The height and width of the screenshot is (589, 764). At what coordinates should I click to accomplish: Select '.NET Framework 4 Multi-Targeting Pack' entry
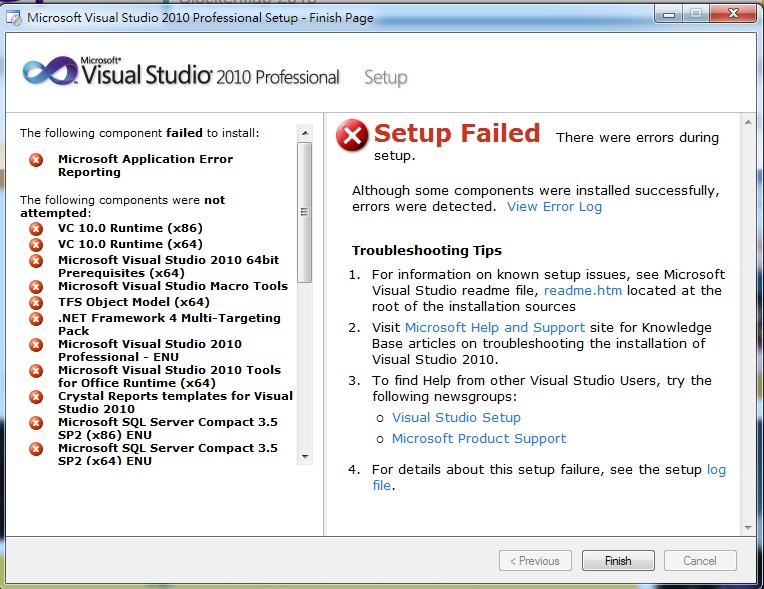pos(169,324)
